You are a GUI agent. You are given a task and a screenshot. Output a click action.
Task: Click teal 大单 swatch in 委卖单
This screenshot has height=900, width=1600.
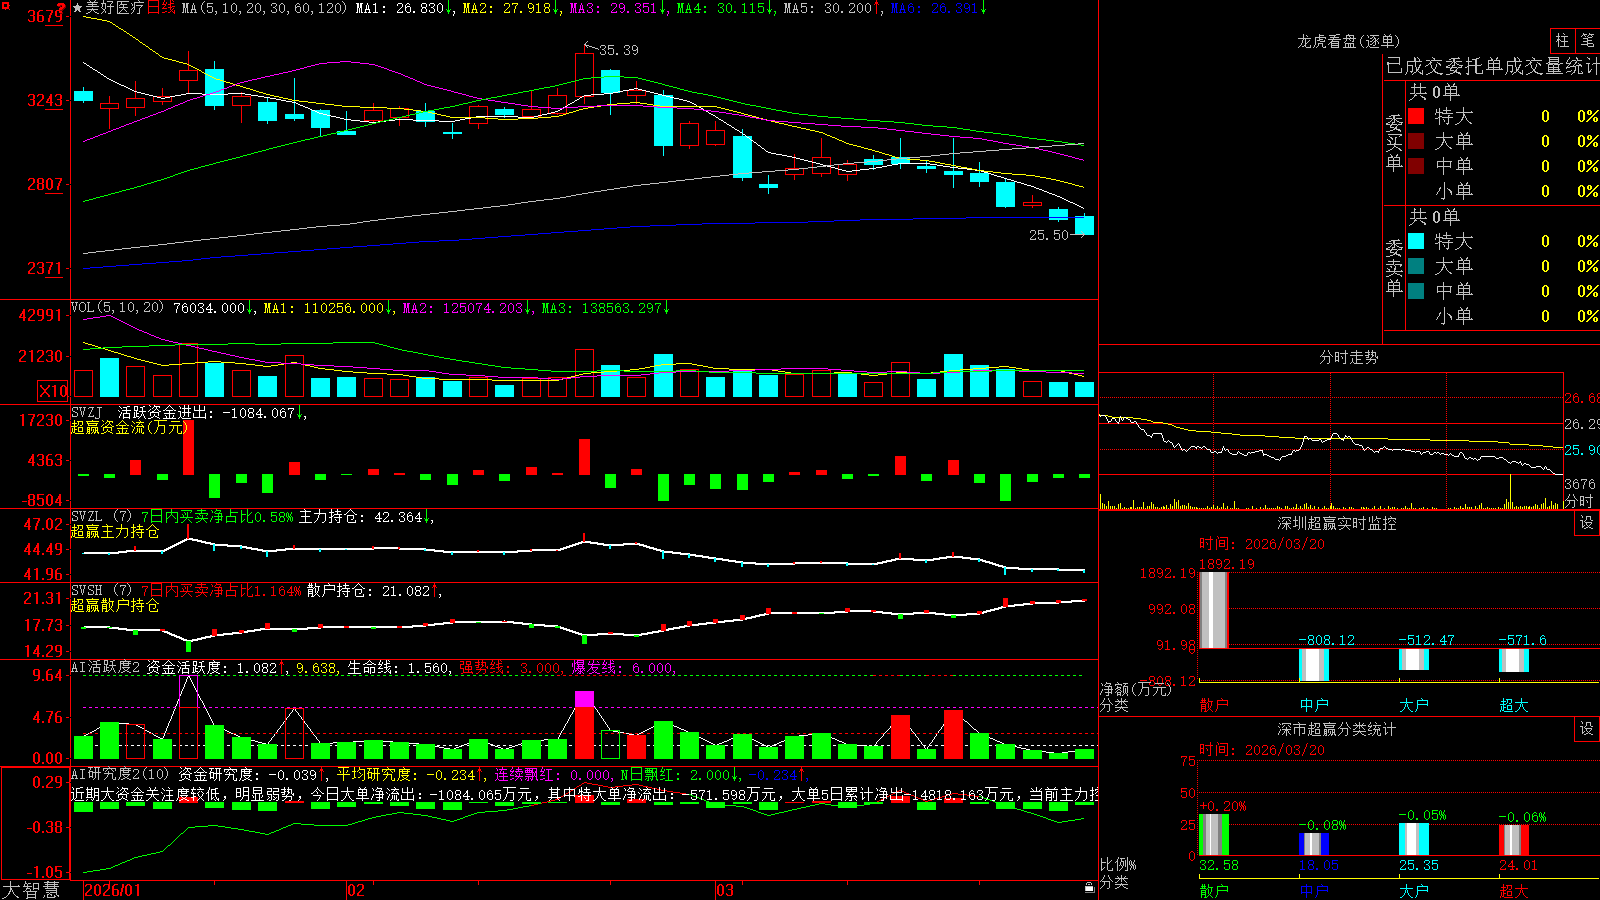[x=1416, y=266]
